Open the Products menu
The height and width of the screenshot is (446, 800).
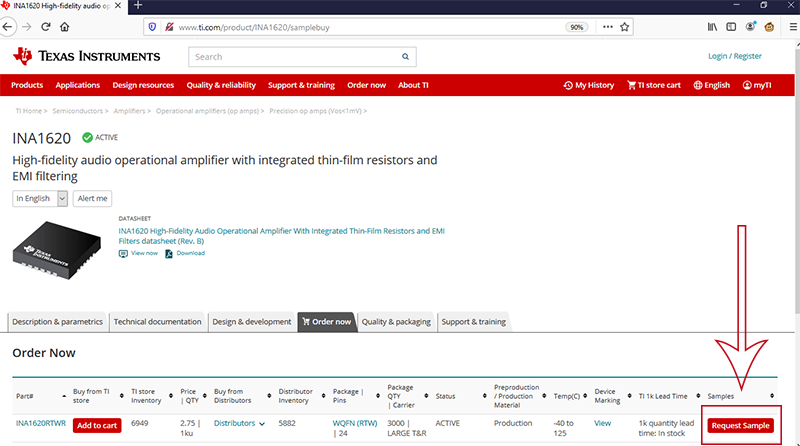(x=27, y=85)
